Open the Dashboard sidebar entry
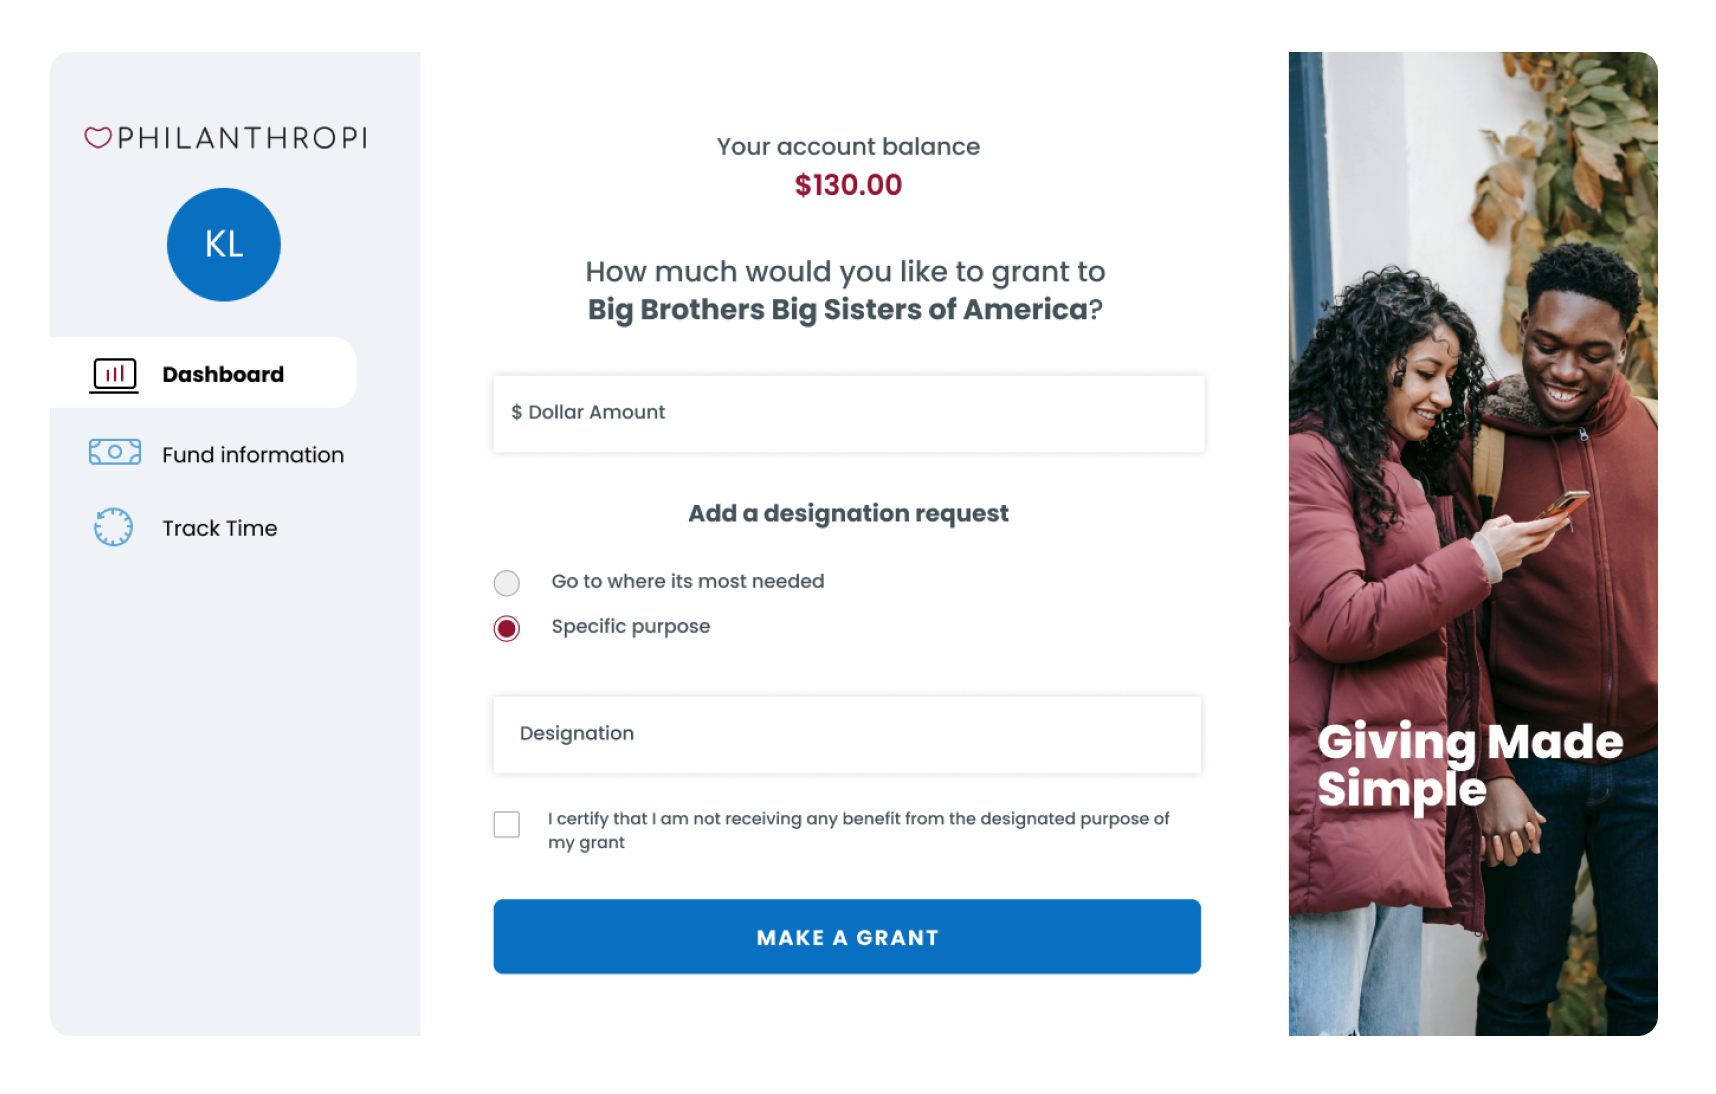This screenshot has height=1094, width=1716. point(221,373)
